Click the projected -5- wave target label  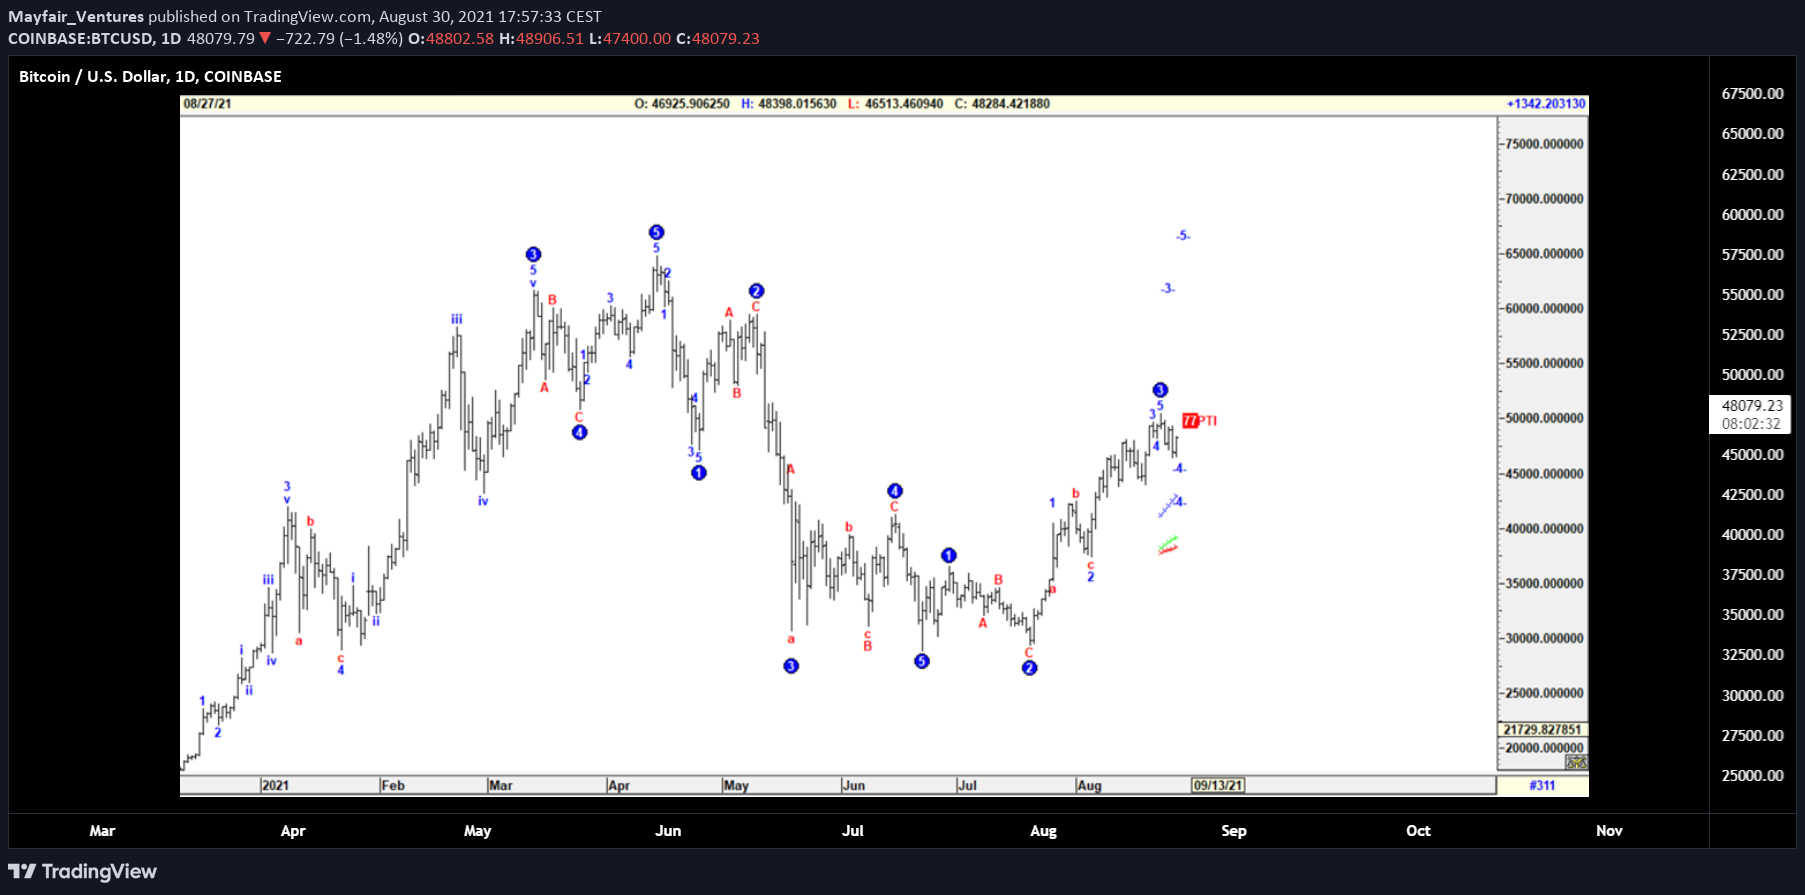(x=1183, y=236)
